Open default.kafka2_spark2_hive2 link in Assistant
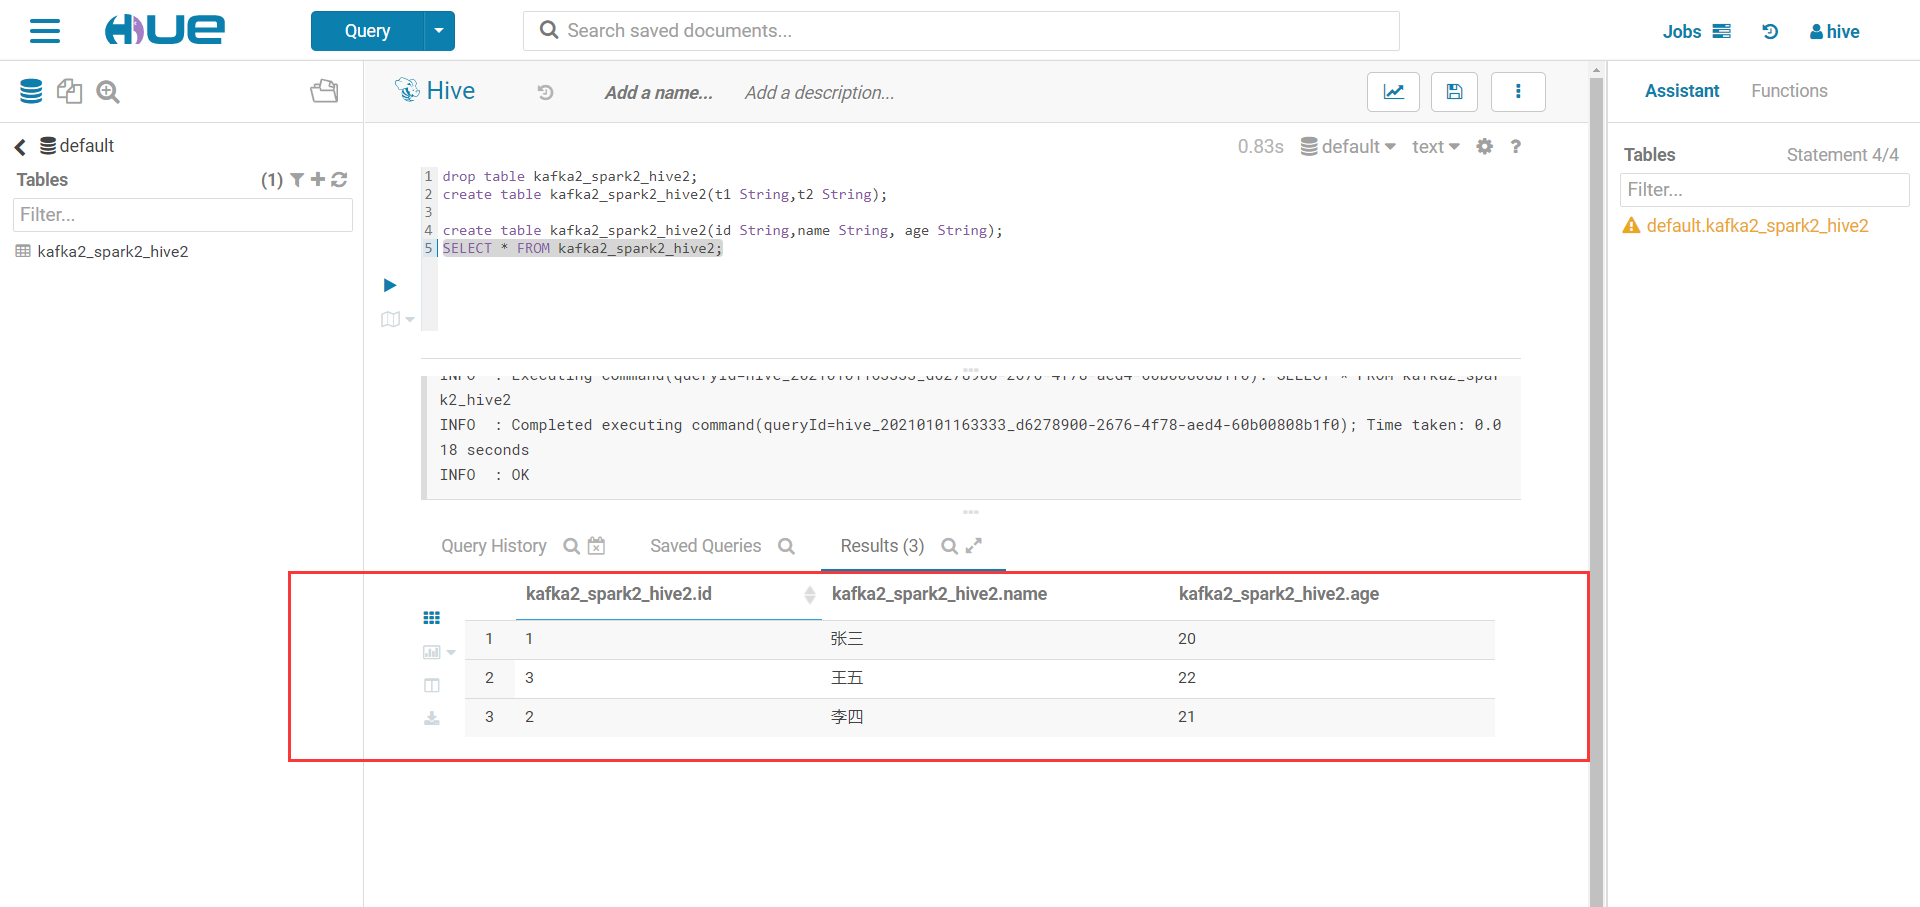Viewport: 1920px width, 907px height. click(x=1757, y=226)
